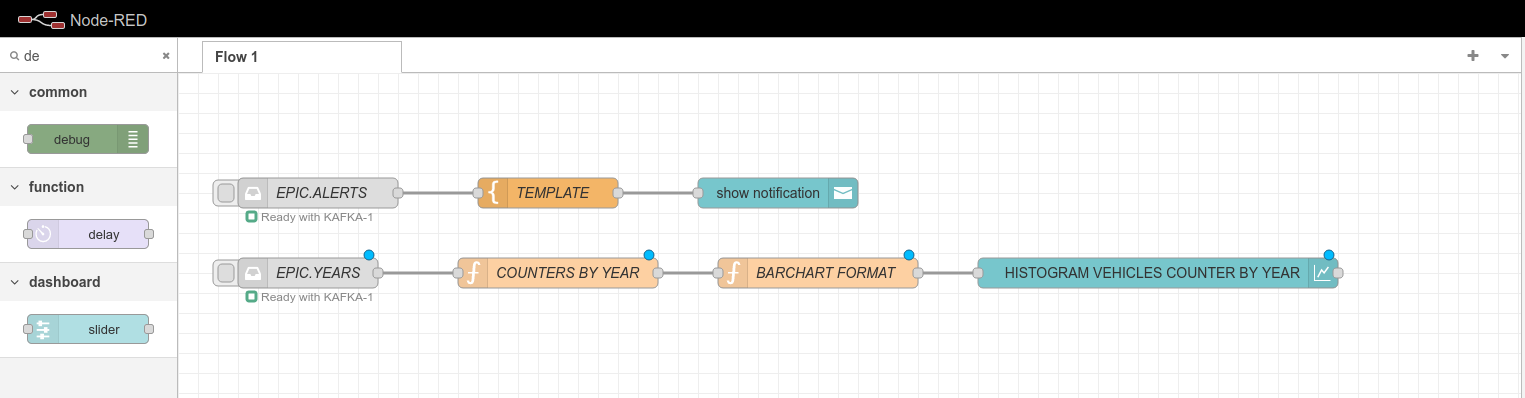Select the wire between EPIC.ALERTS and TEMPLATE
Viewport: 1525px width, 398px height.
pos(438,192)
